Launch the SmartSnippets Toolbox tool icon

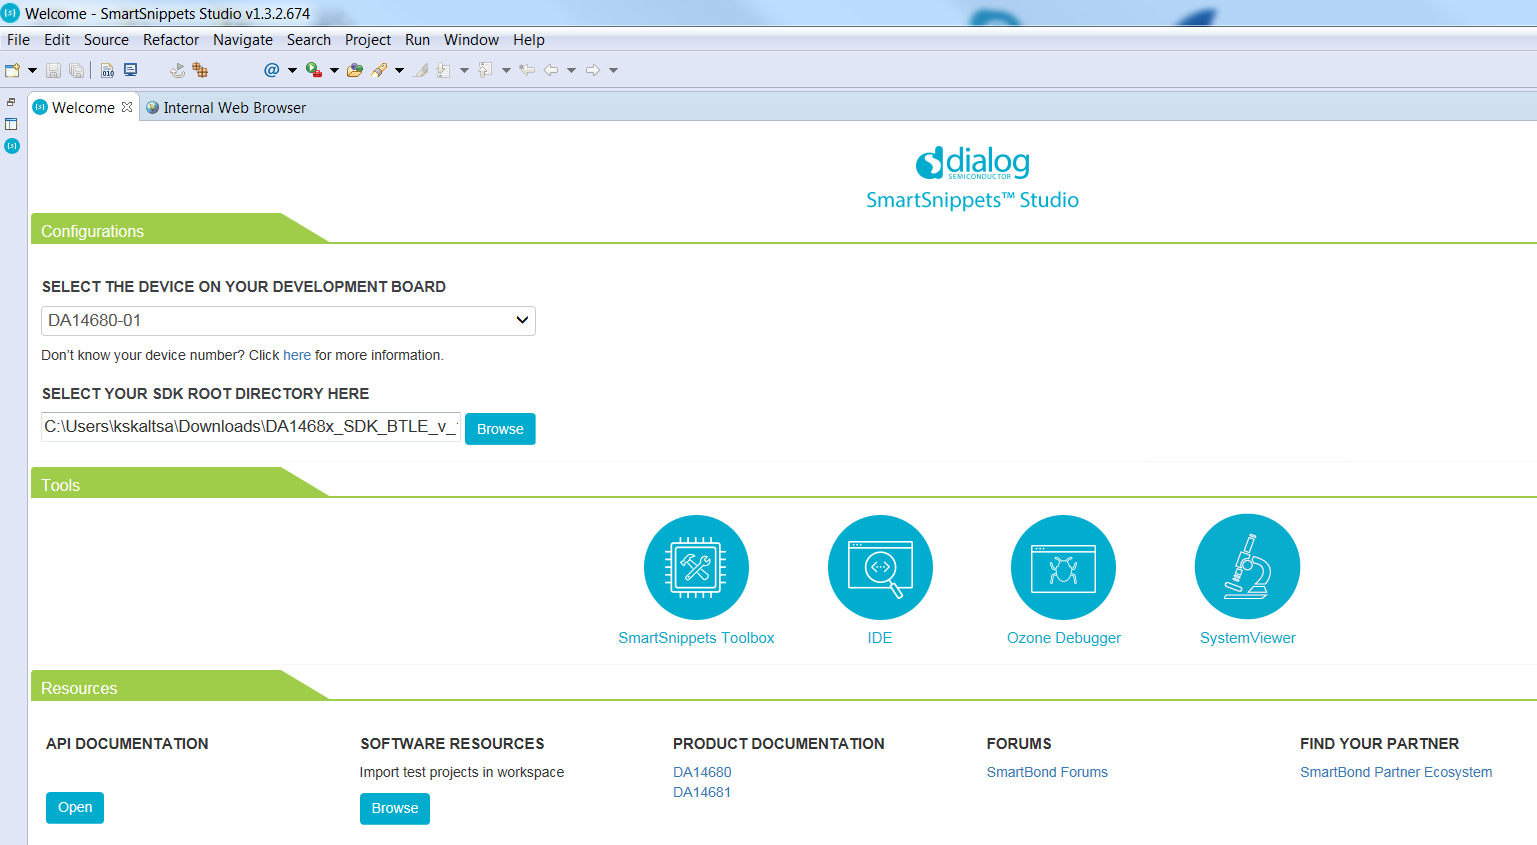(x=696, y=567)
